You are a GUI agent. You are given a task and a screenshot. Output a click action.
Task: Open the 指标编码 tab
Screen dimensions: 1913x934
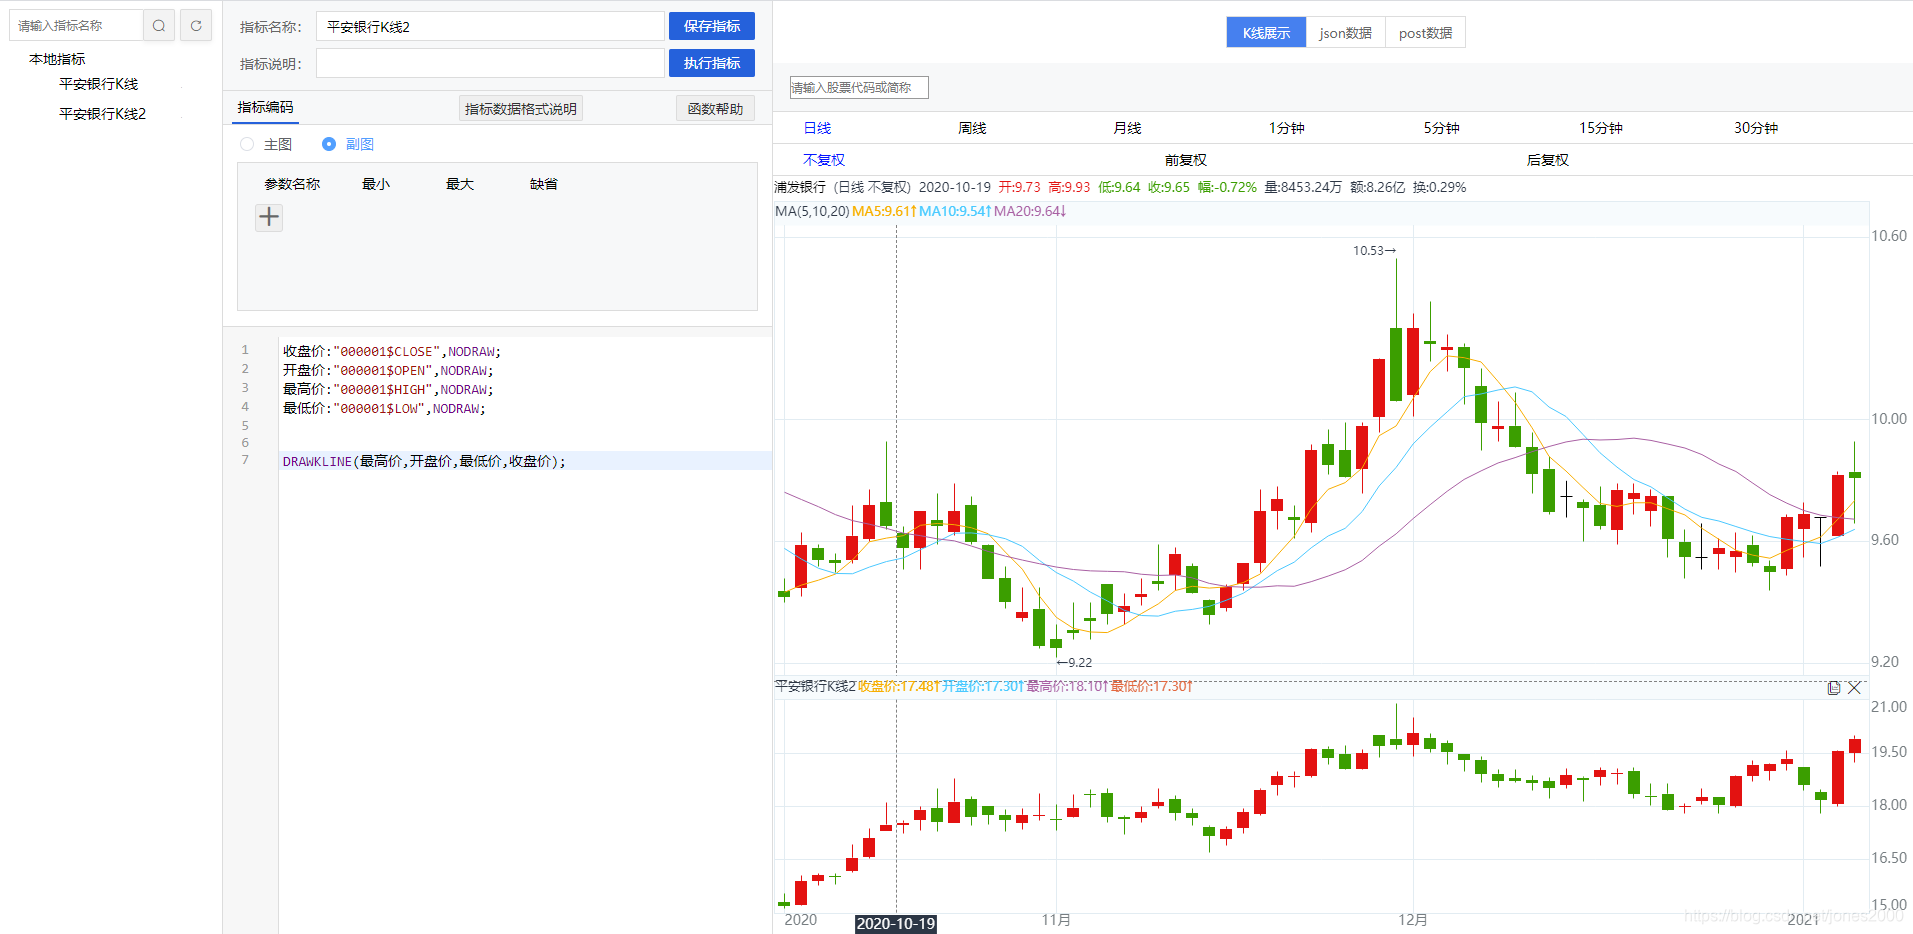(x=265, y=108)
